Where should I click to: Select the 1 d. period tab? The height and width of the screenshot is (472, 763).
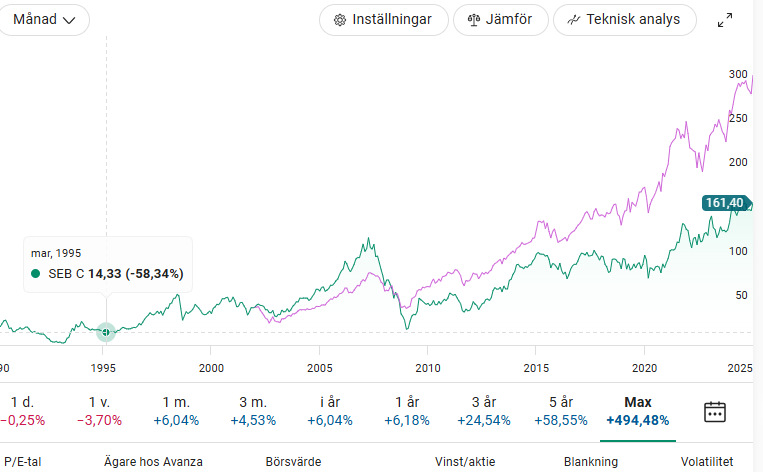coord(21,410)
